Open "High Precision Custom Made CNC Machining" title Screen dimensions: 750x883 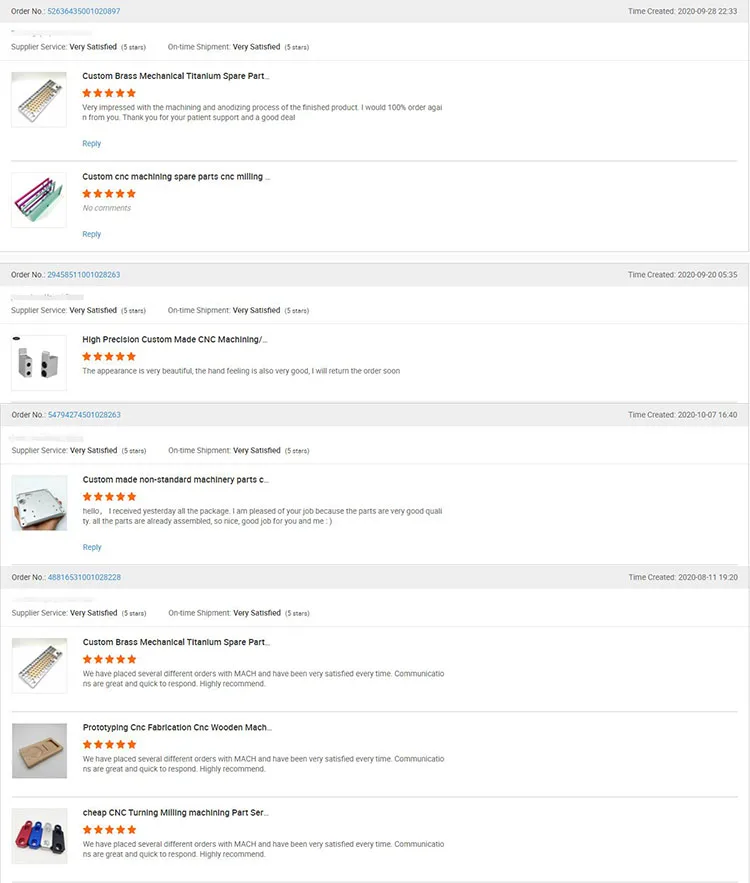(x=174, y=339)
